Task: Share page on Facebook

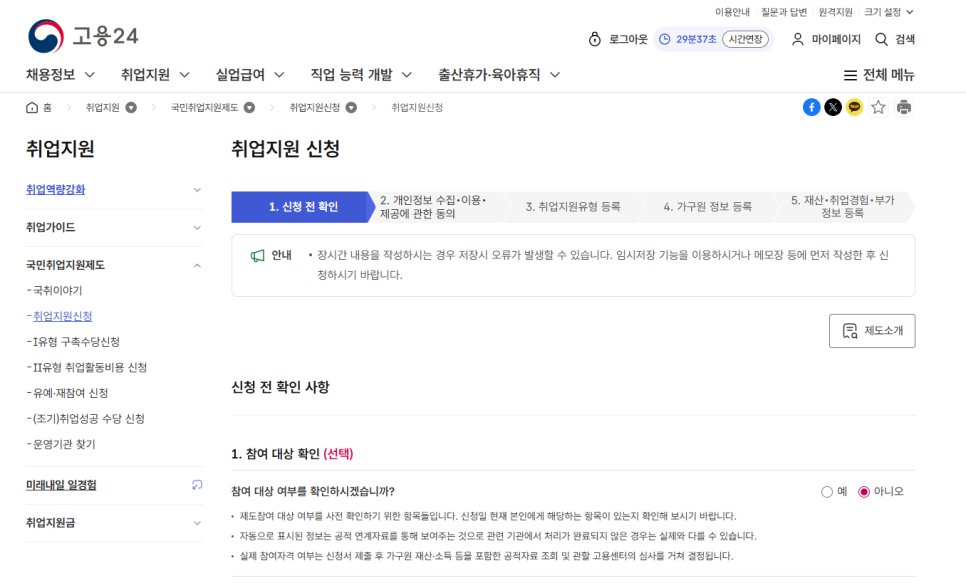Action: pos(811,107)
